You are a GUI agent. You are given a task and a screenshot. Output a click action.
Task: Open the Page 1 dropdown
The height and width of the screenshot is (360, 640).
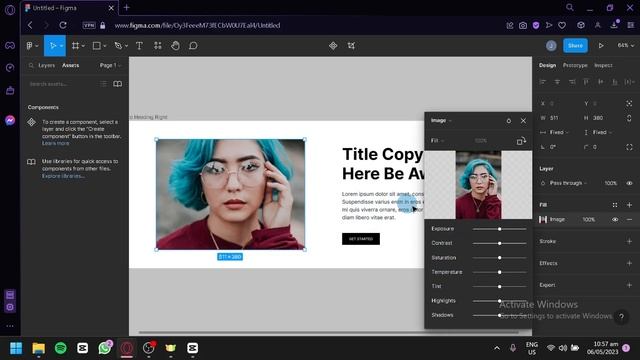click(x=111, y=65)
